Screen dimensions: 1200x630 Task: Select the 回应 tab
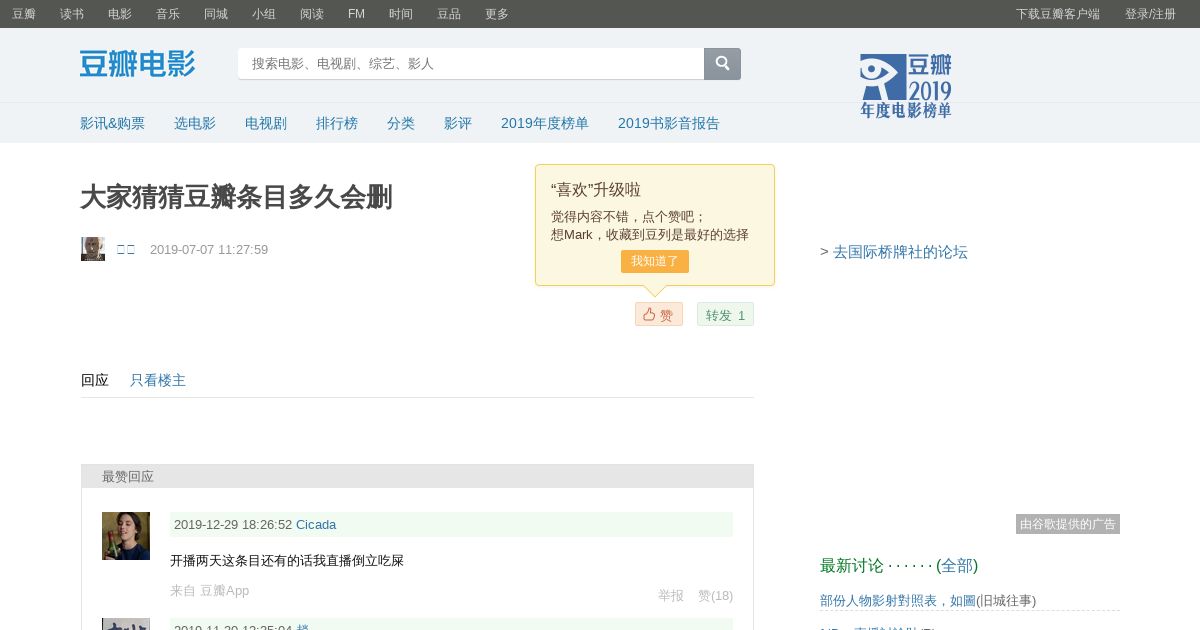pyautogui.click(x=95, y=380)
